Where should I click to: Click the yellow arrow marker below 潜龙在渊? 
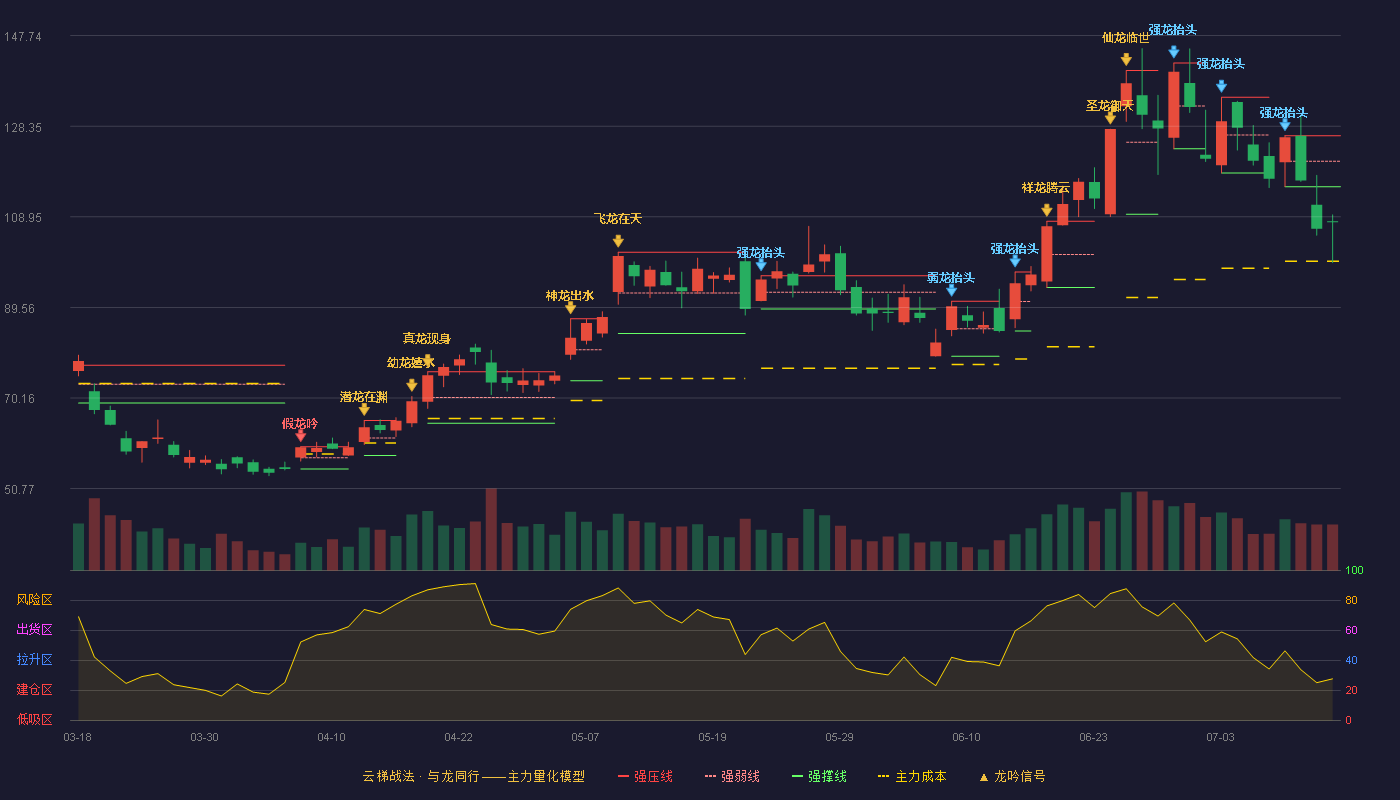pyautogui.click(x=364, y=410)
